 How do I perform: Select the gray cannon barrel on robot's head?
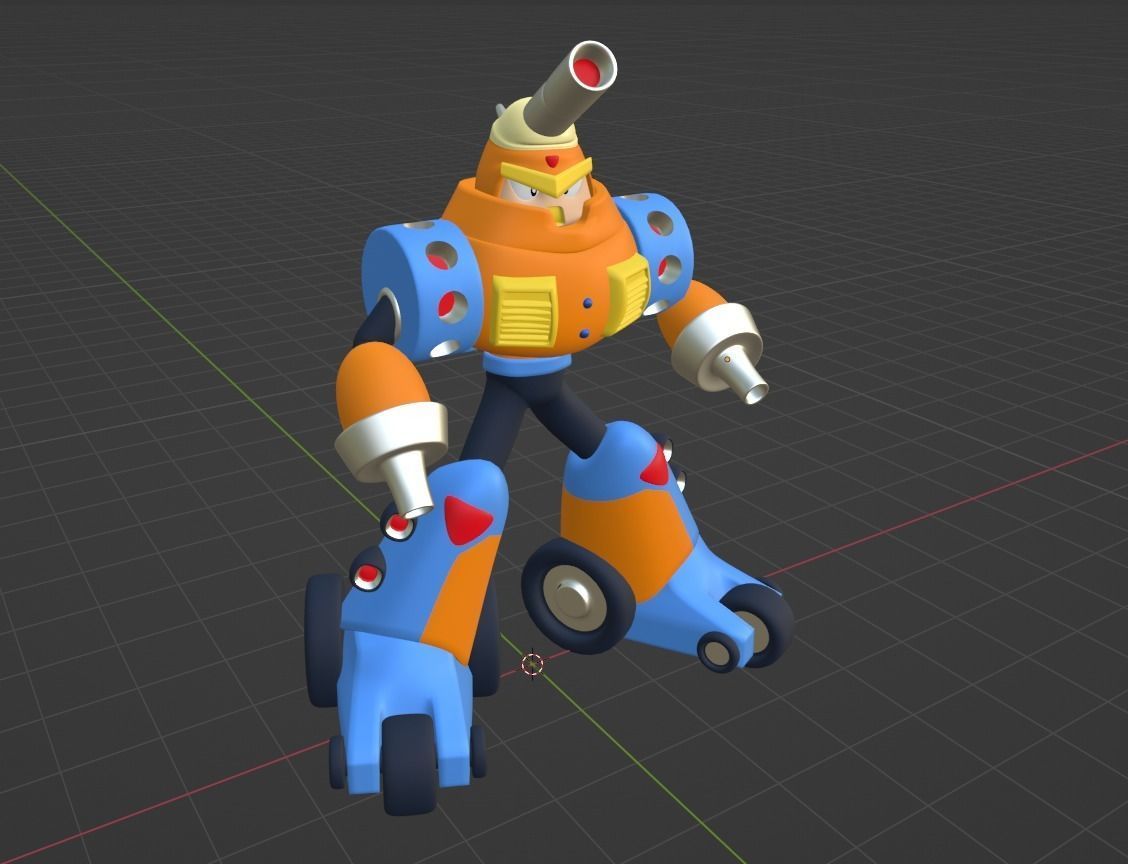(x=571, y=87)
